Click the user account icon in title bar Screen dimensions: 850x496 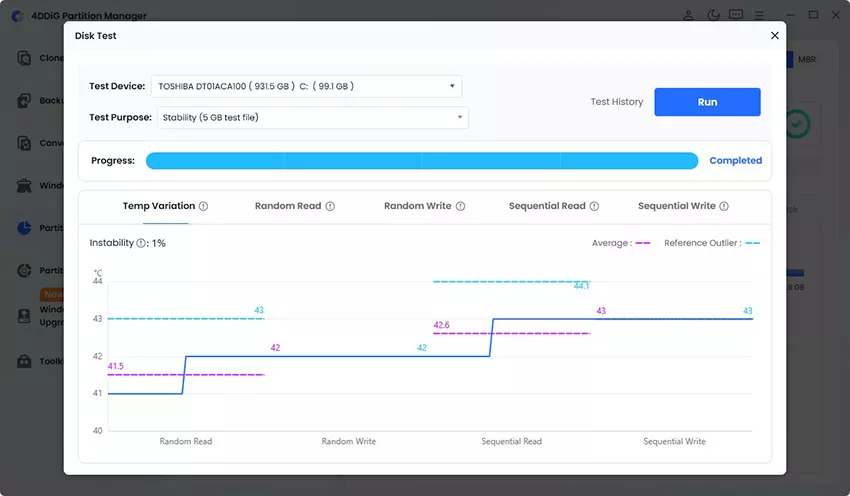point(688,15)
